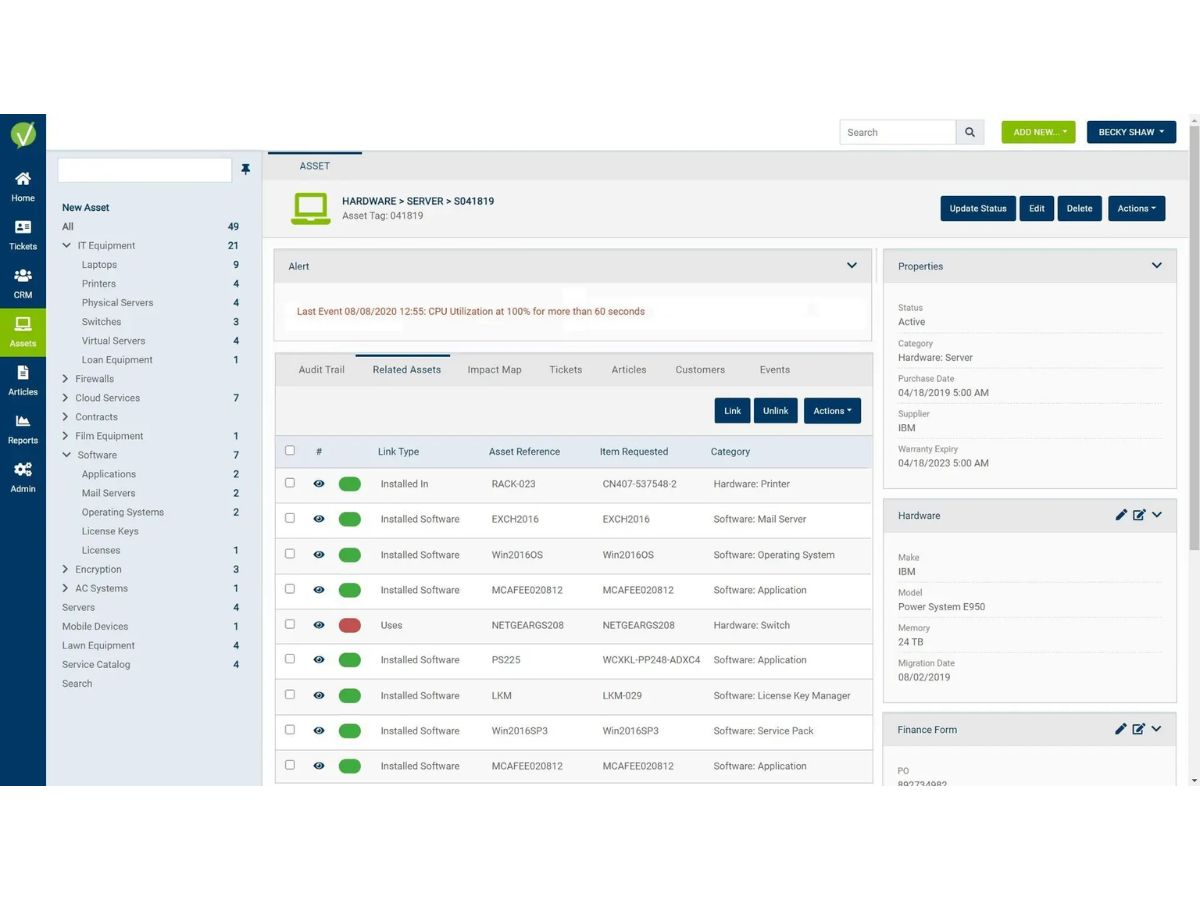Switch to the Audit Trail tab
Screen dimensions: 1200x900
pyautogui.click(x=322, y=370)
